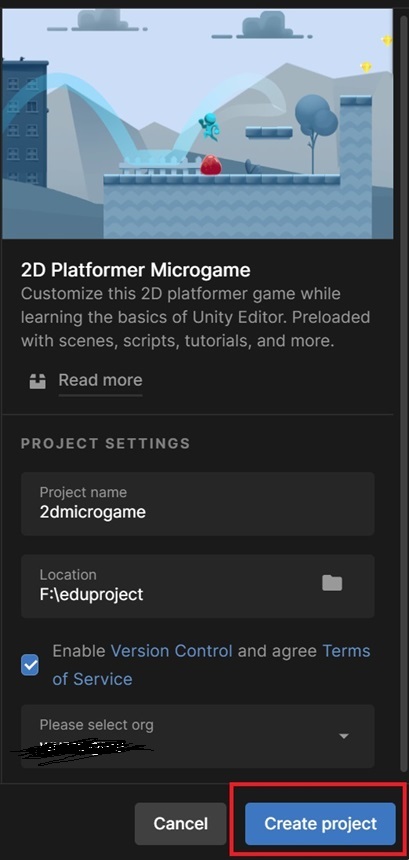
Task: Open the Terms of Service link
Action: coord(211,665)
